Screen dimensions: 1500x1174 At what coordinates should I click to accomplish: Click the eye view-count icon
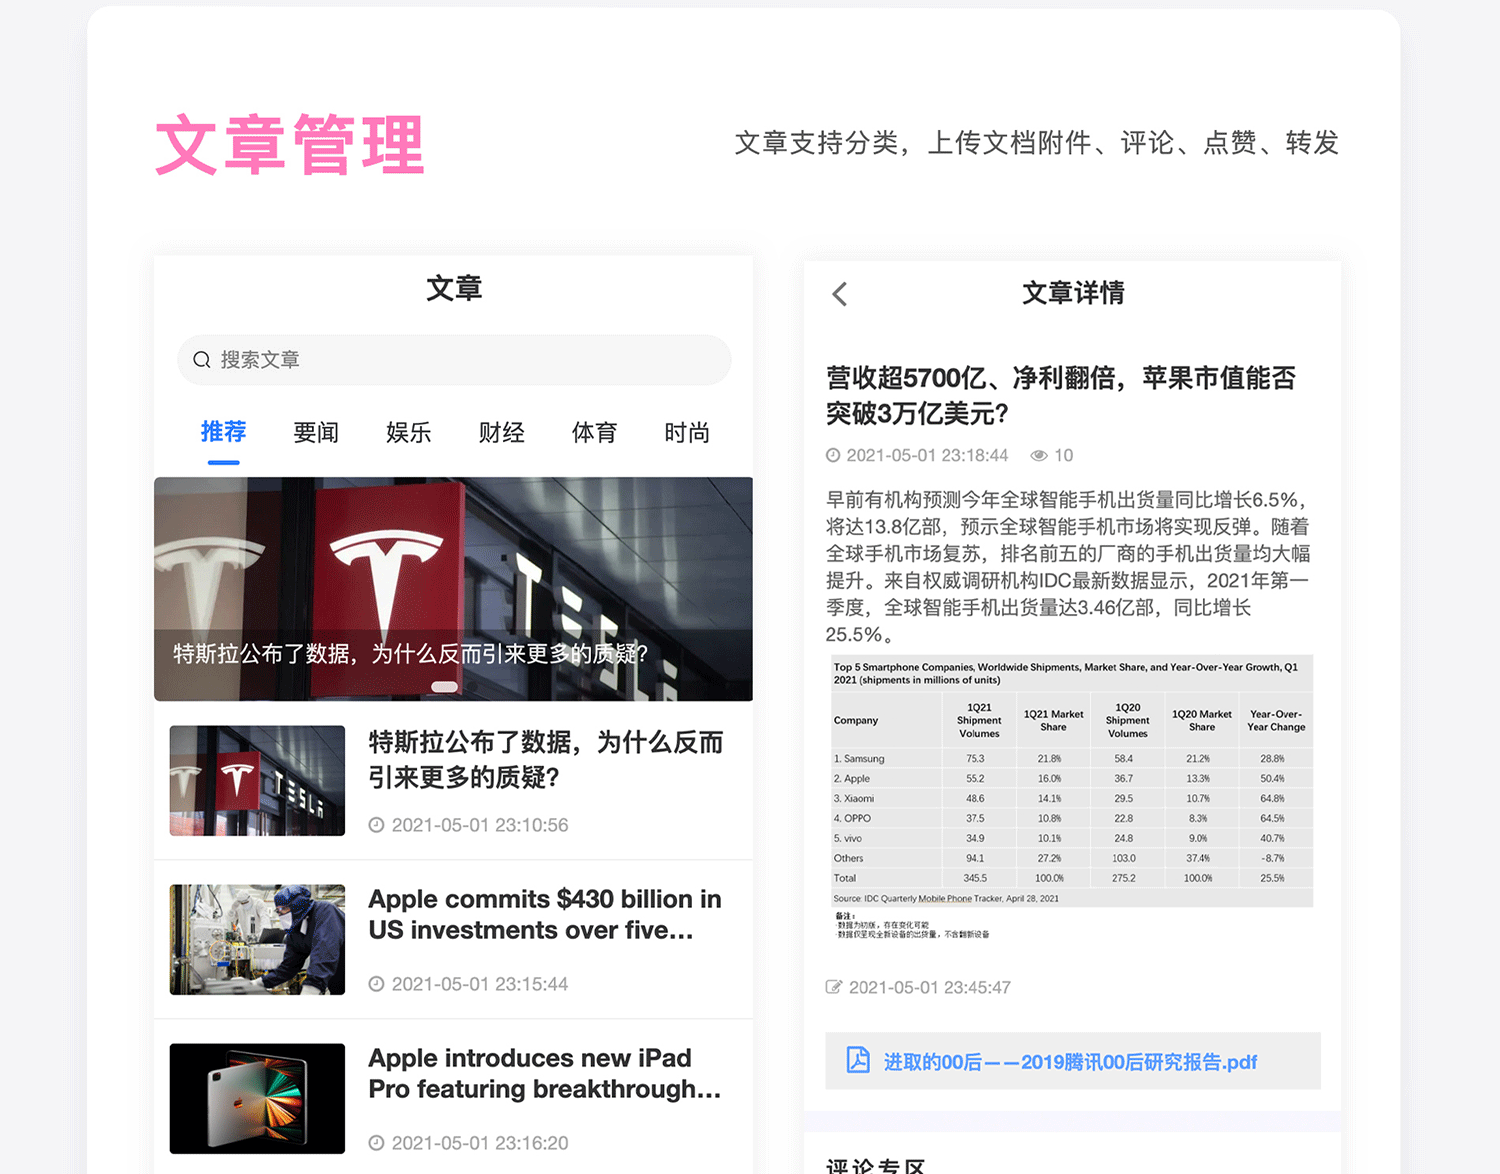(1039, 456)
